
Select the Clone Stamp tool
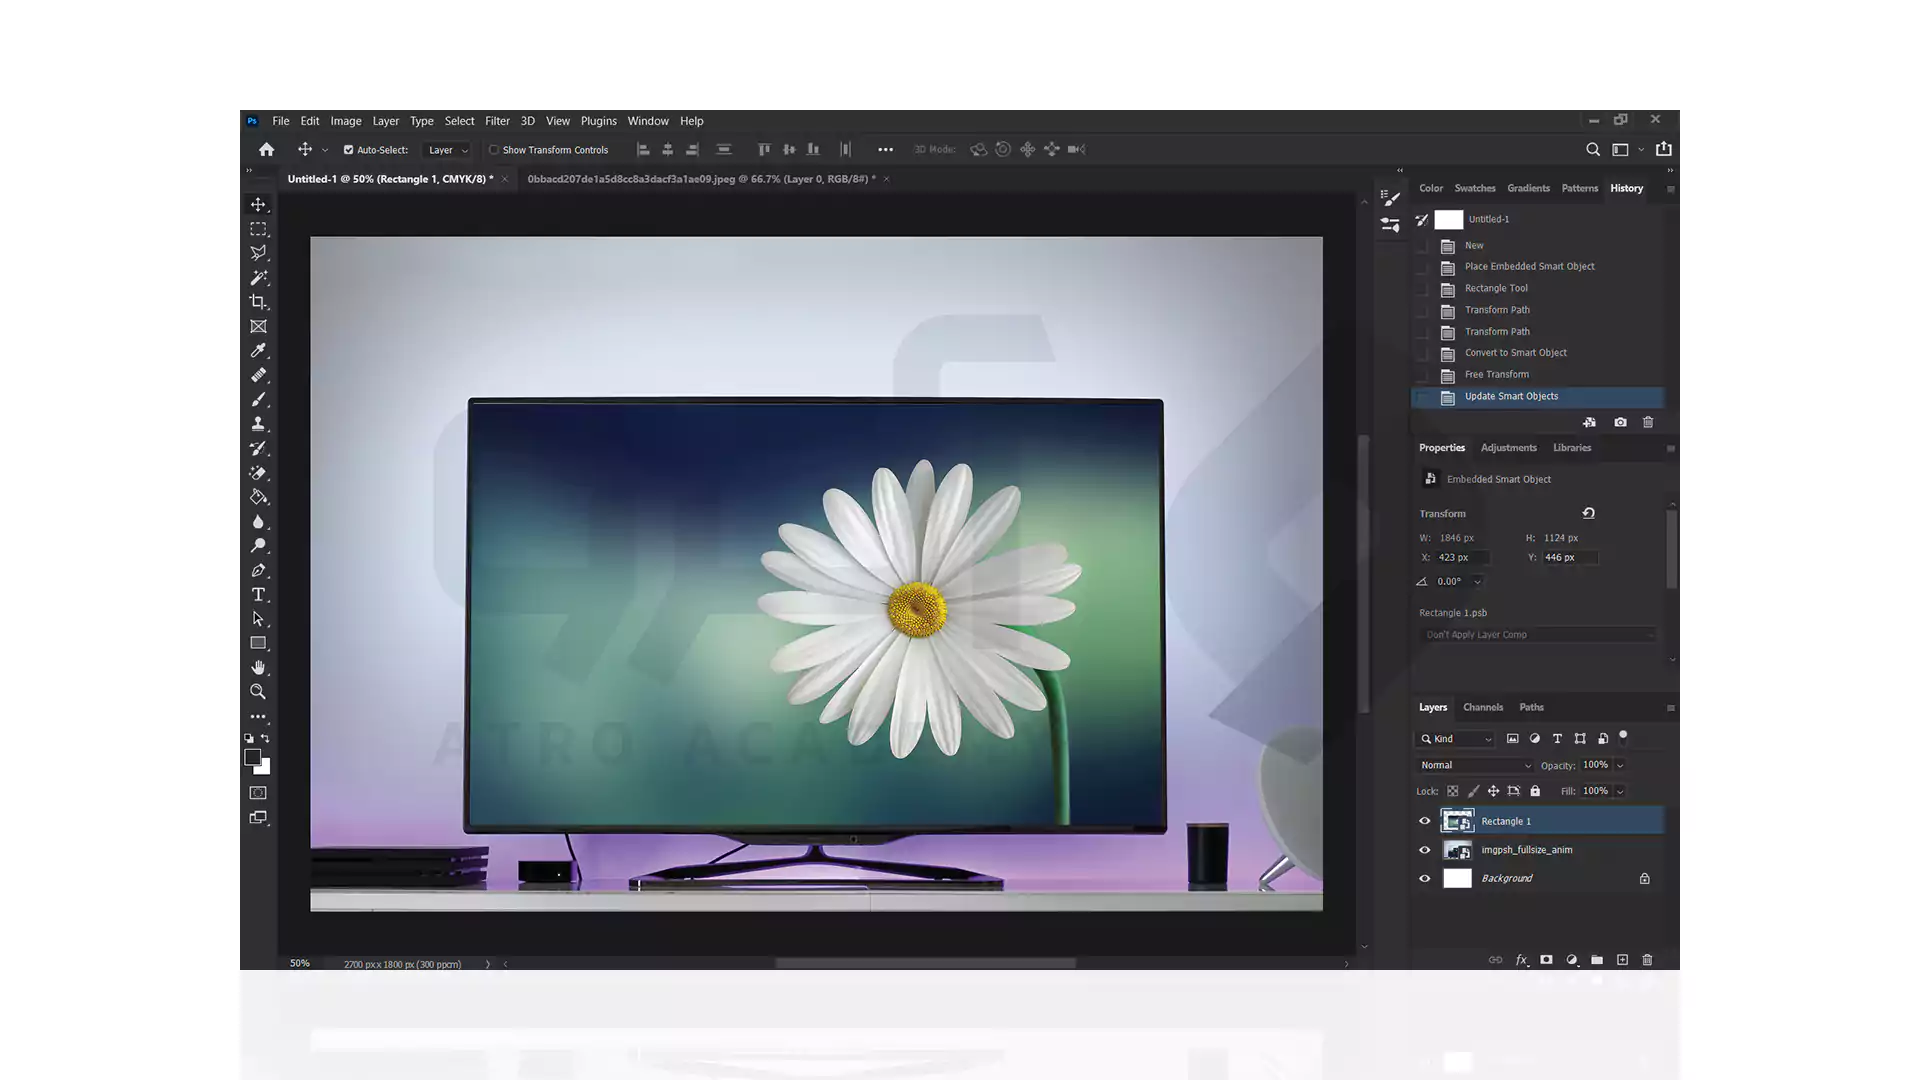pos(258,424)
